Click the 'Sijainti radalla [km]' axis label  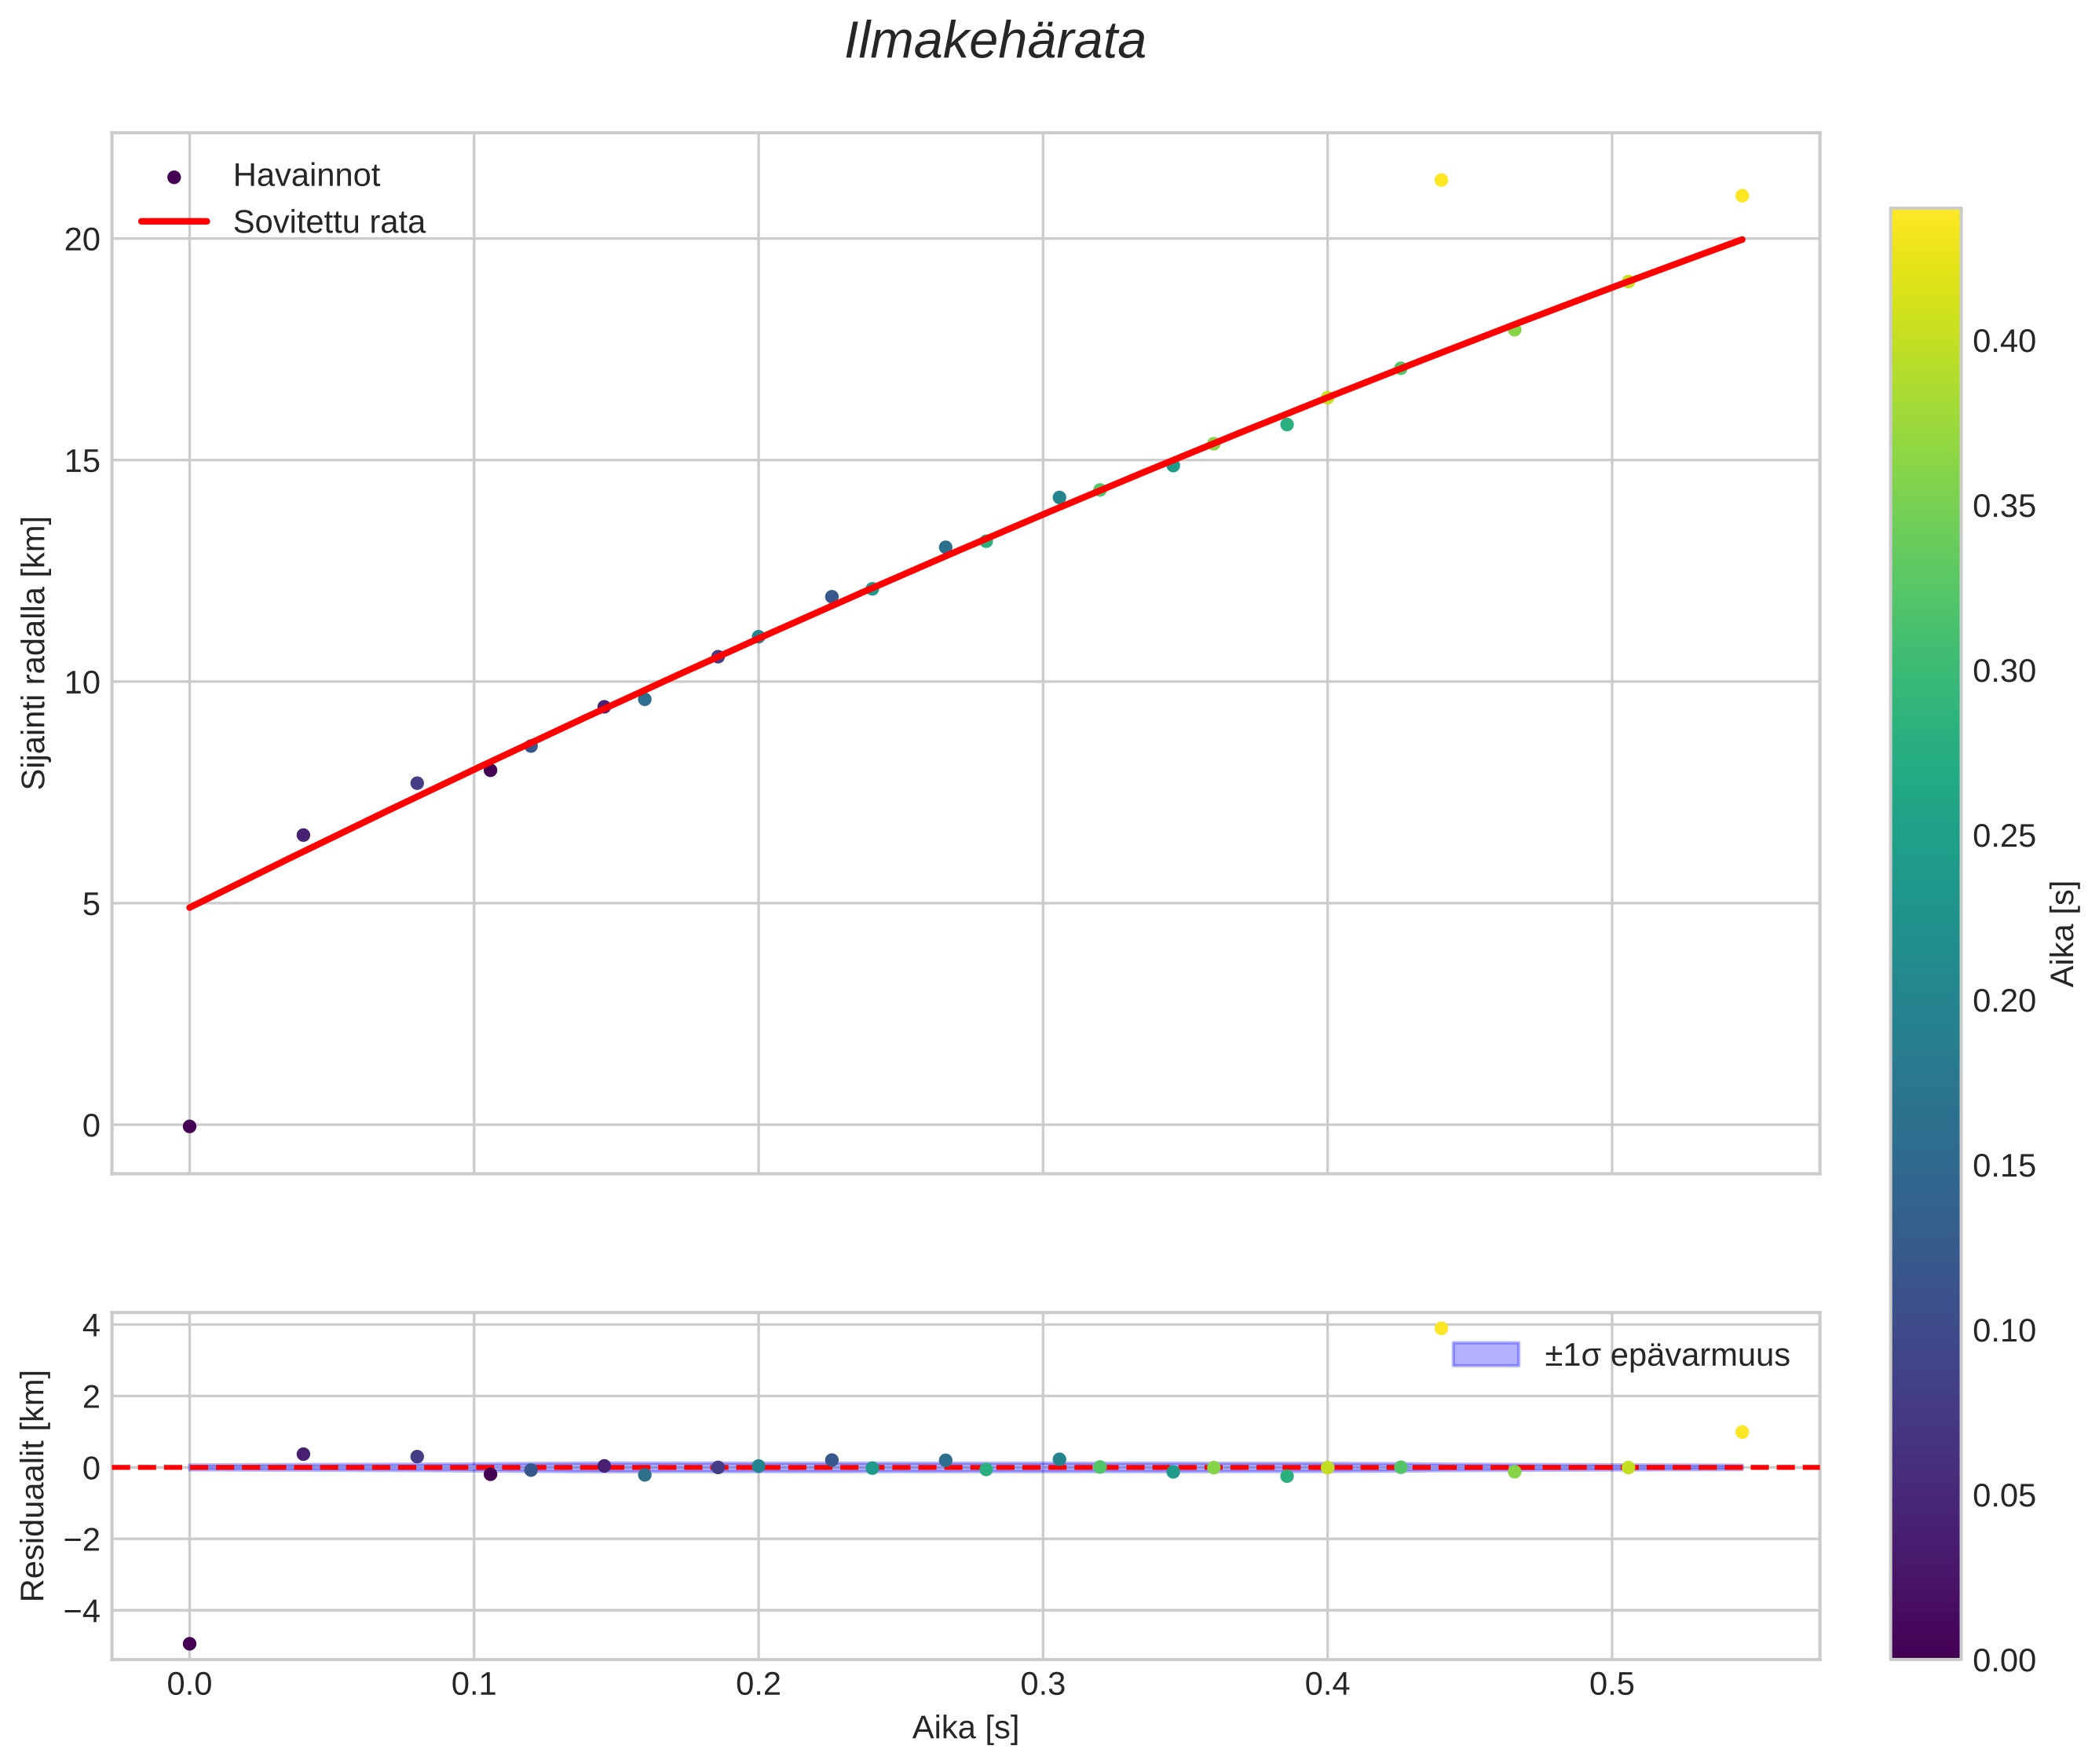point(34,652)
